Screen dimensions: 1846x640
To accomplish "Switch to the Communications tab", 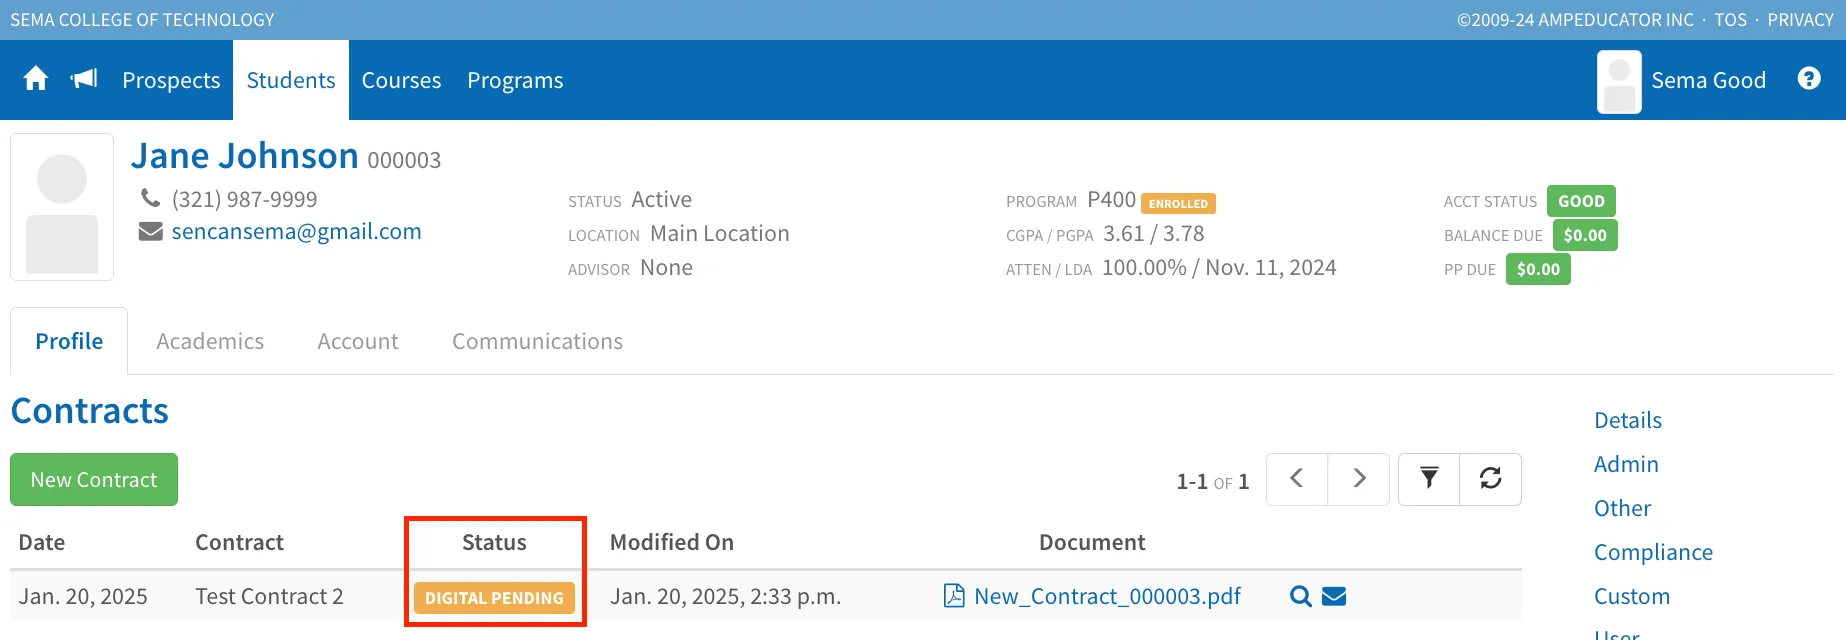I will coord(537,342).
